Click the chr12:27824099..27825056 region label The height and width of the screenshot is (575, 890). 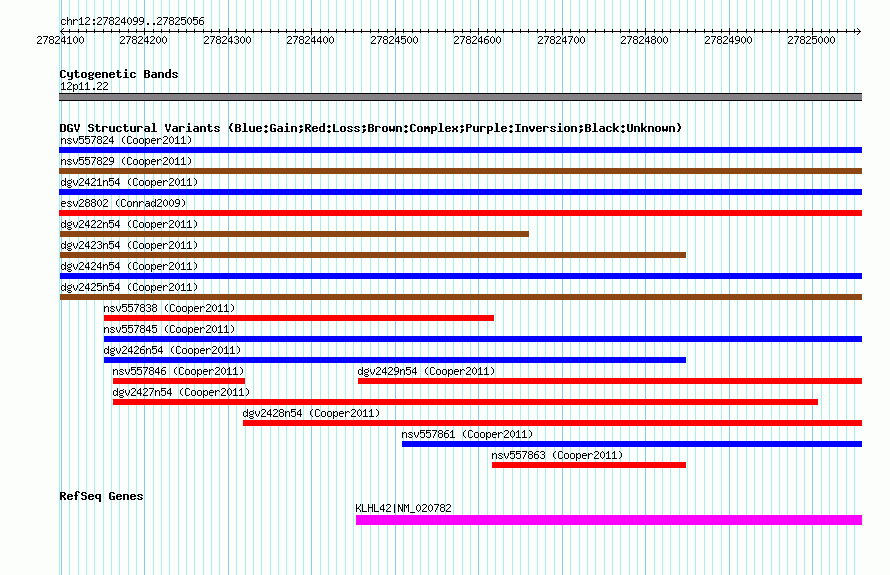click(132, 21)
